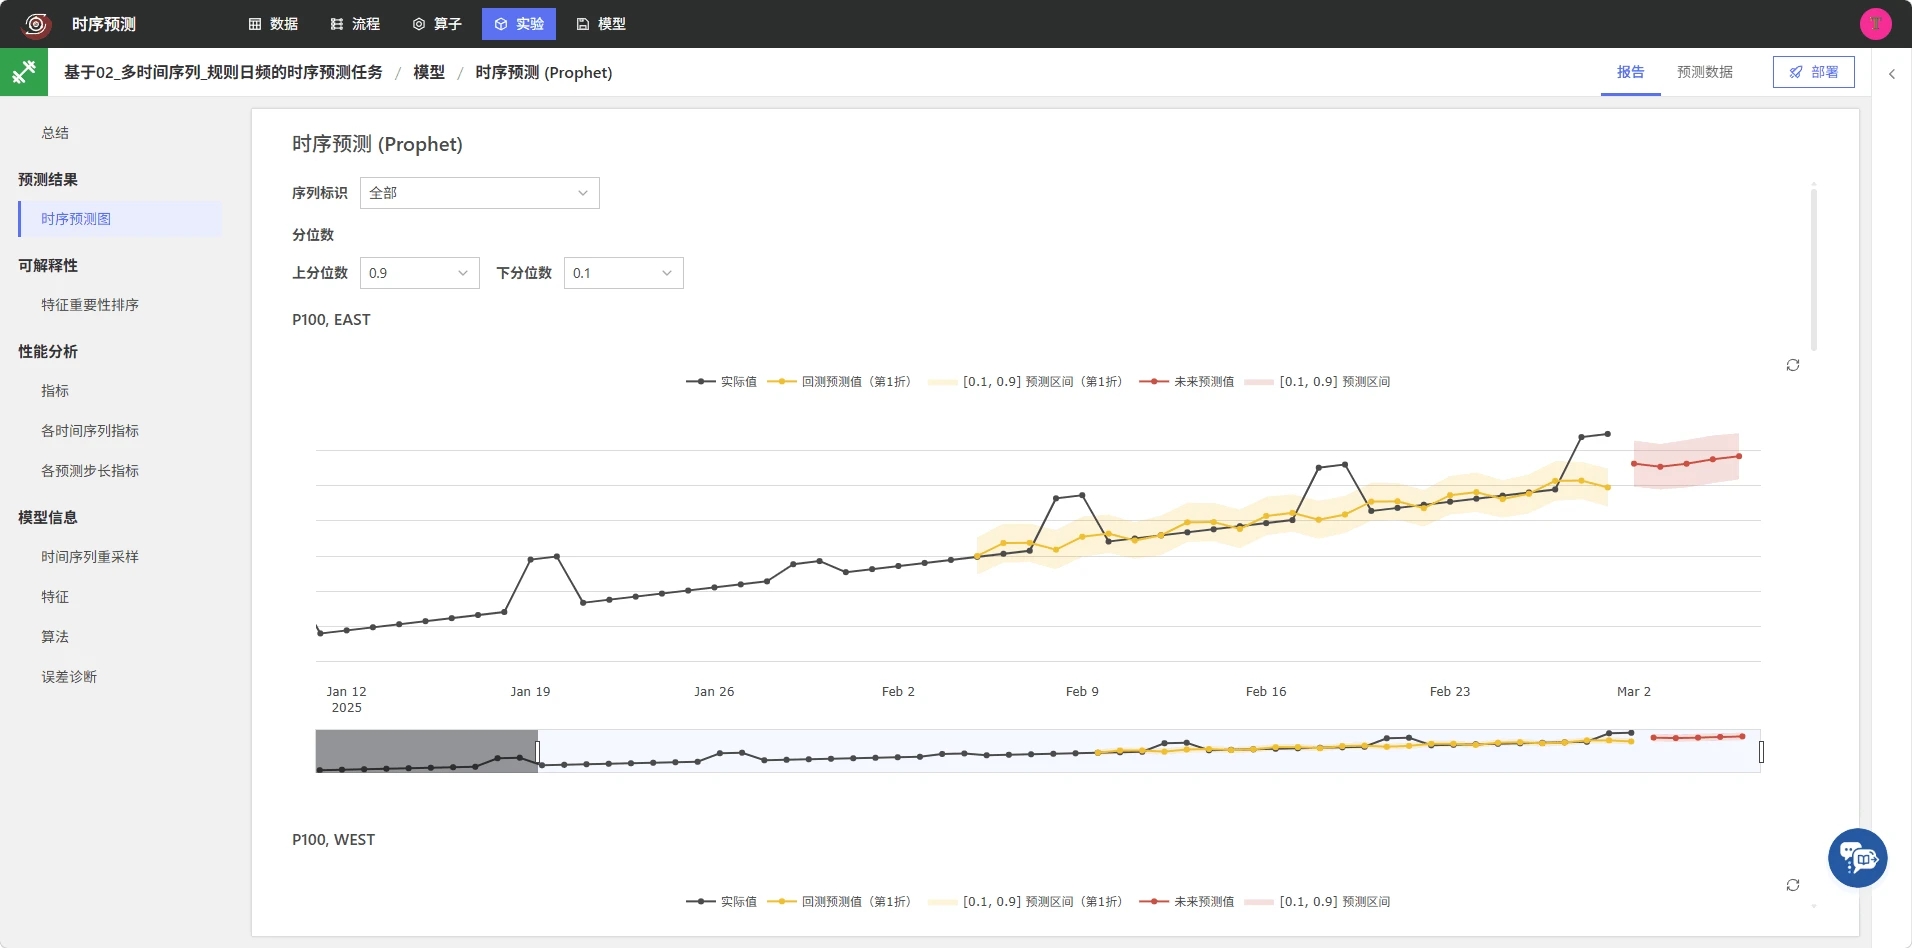Open the 数据 menu
Viewport: 1912px width, 948px height.
(x=273, y=24)
